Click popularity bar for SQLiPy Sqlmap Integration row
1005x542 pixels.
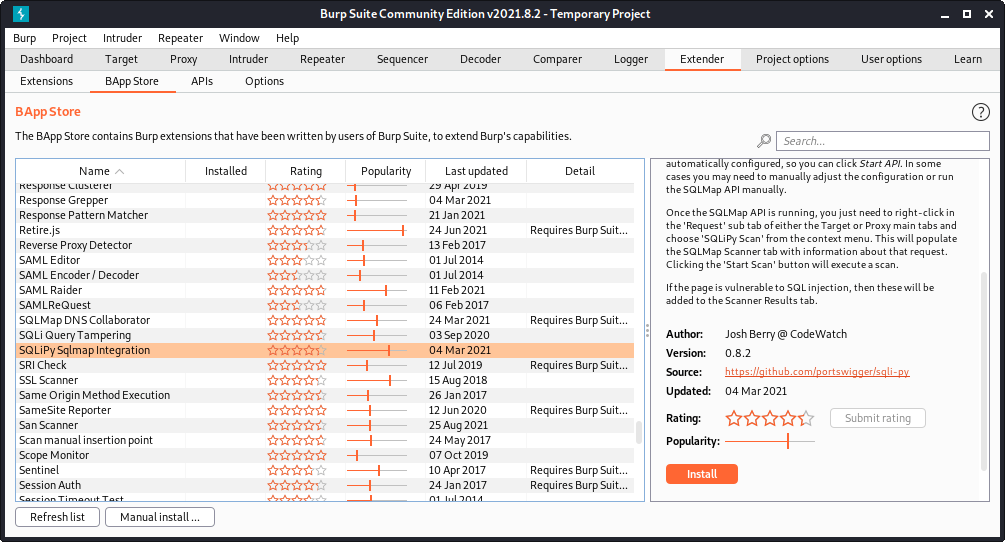377,350
